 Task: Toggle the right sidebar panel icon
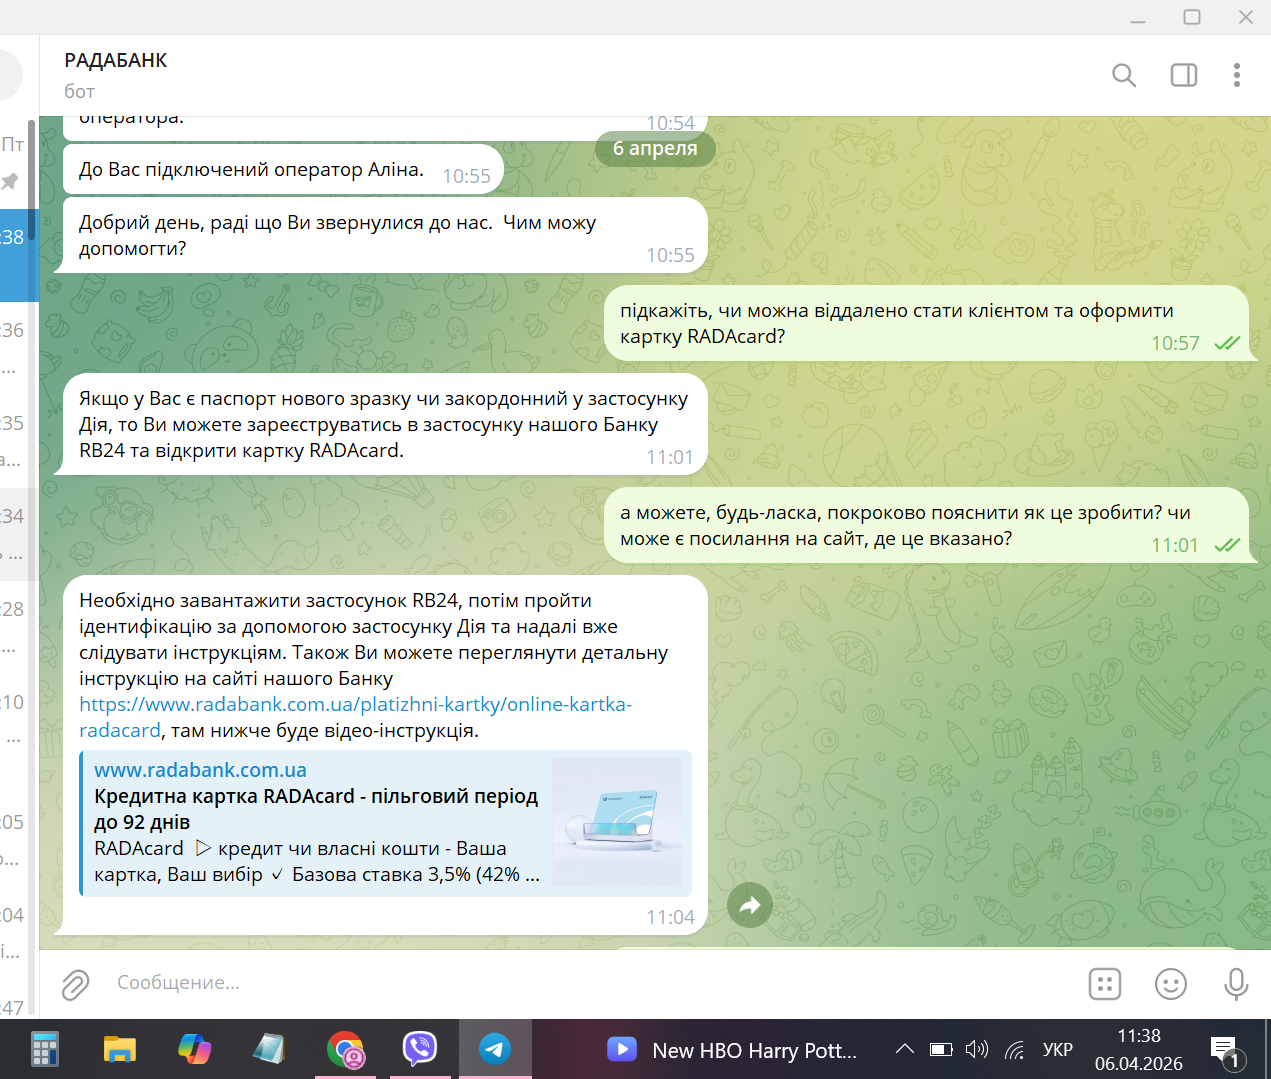[1184, 75]
